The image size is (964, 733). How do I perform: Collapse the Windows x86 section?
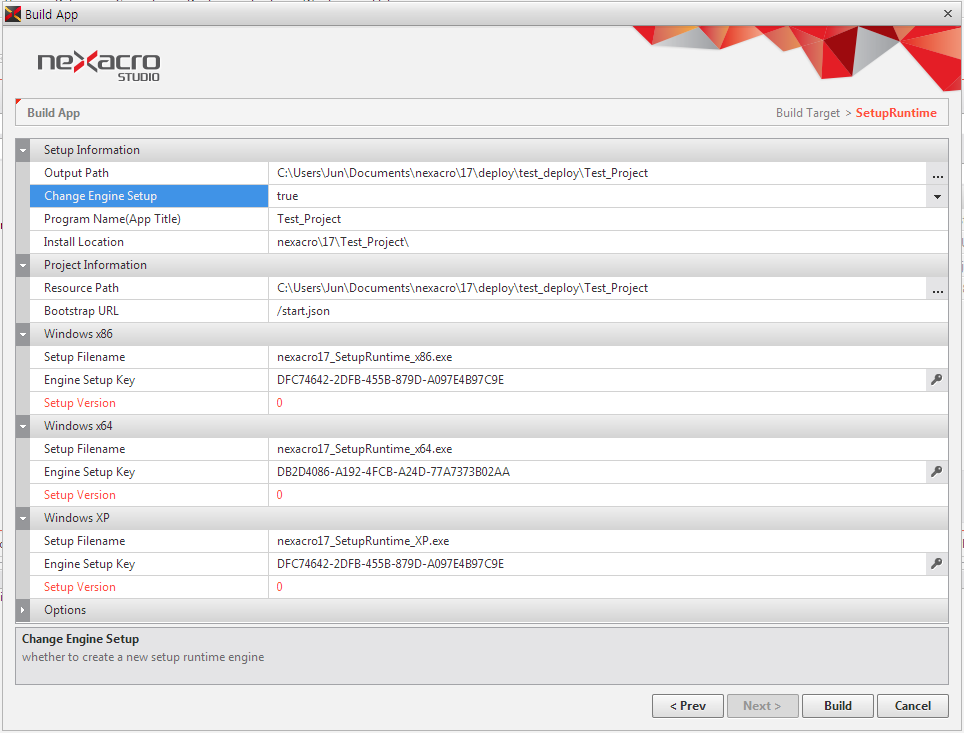point(23,335)
